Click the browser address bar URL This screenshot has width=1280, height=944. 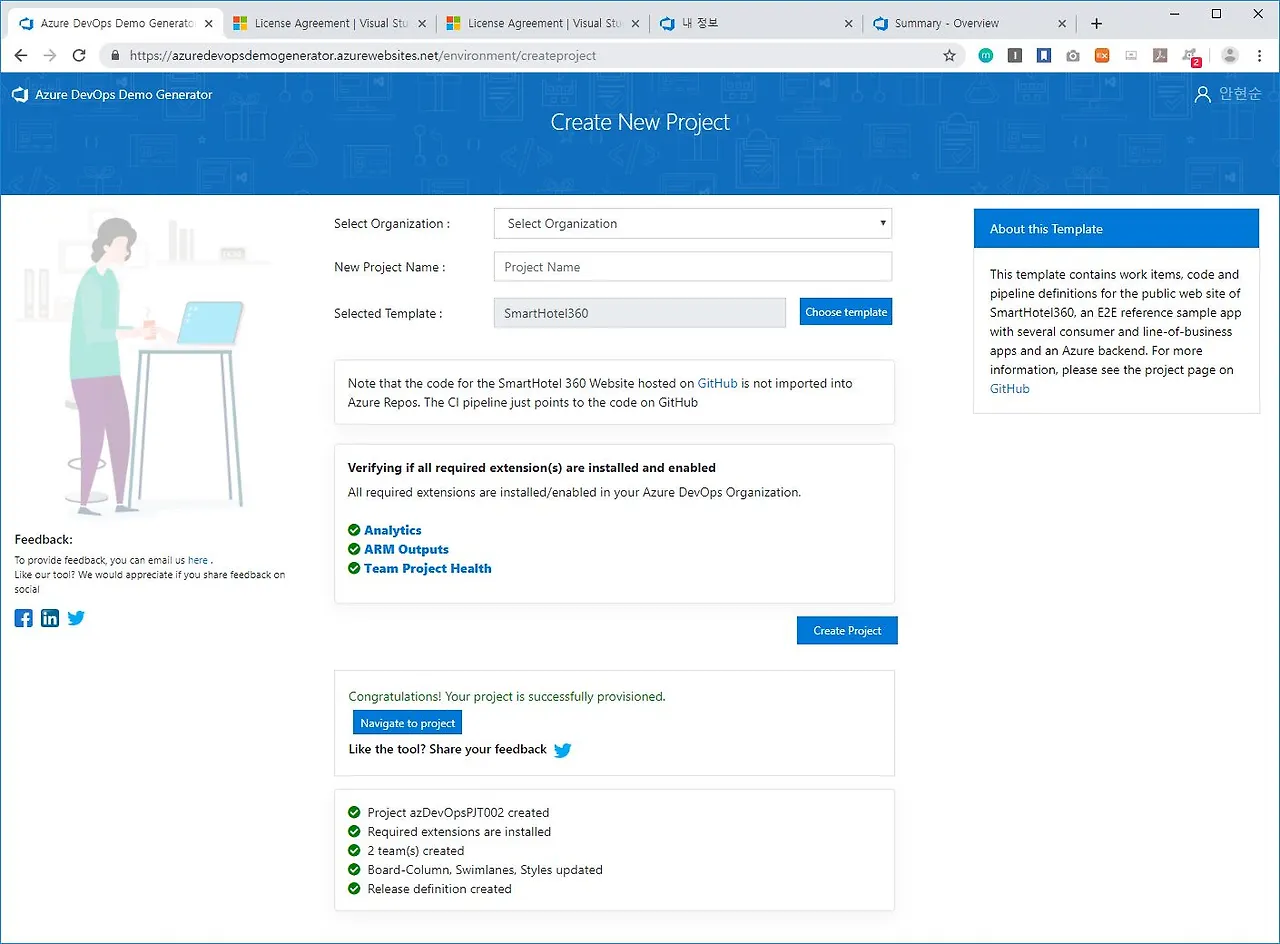tap(363, 56)
